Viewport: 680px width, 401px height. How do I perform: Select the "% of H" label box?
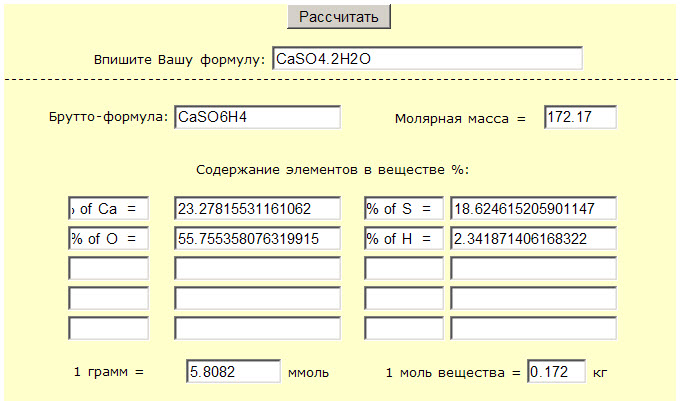click(x=404, y=239)
